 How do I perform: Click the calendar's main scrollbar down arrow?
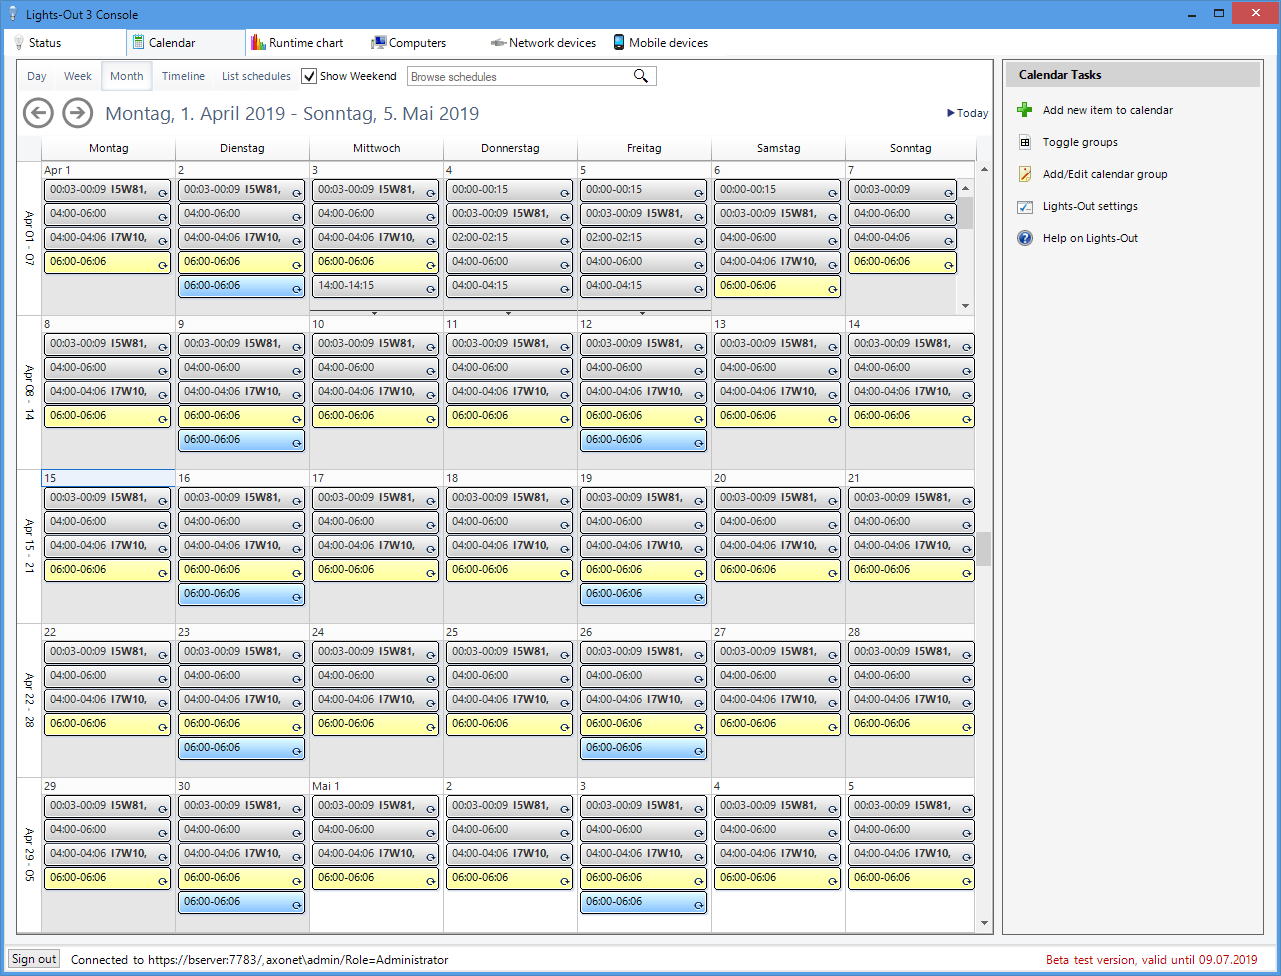(x=985, y=923)
